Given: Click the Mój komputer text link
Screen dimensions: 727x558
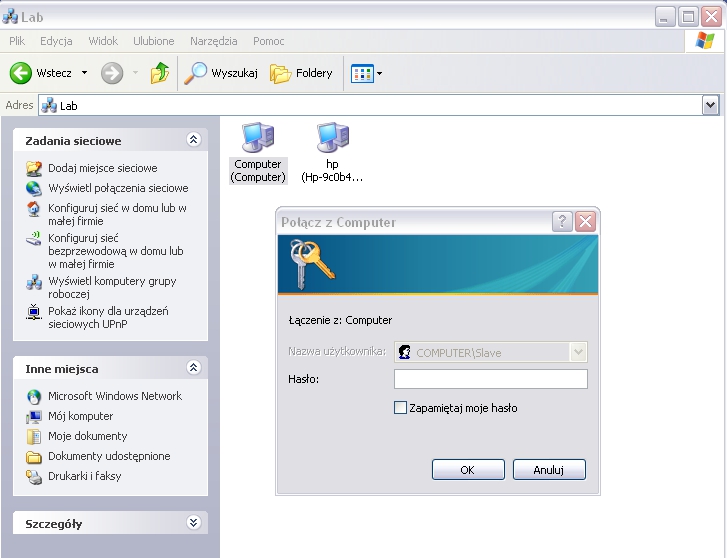Looking at the screenshot, I should [81, 417].
